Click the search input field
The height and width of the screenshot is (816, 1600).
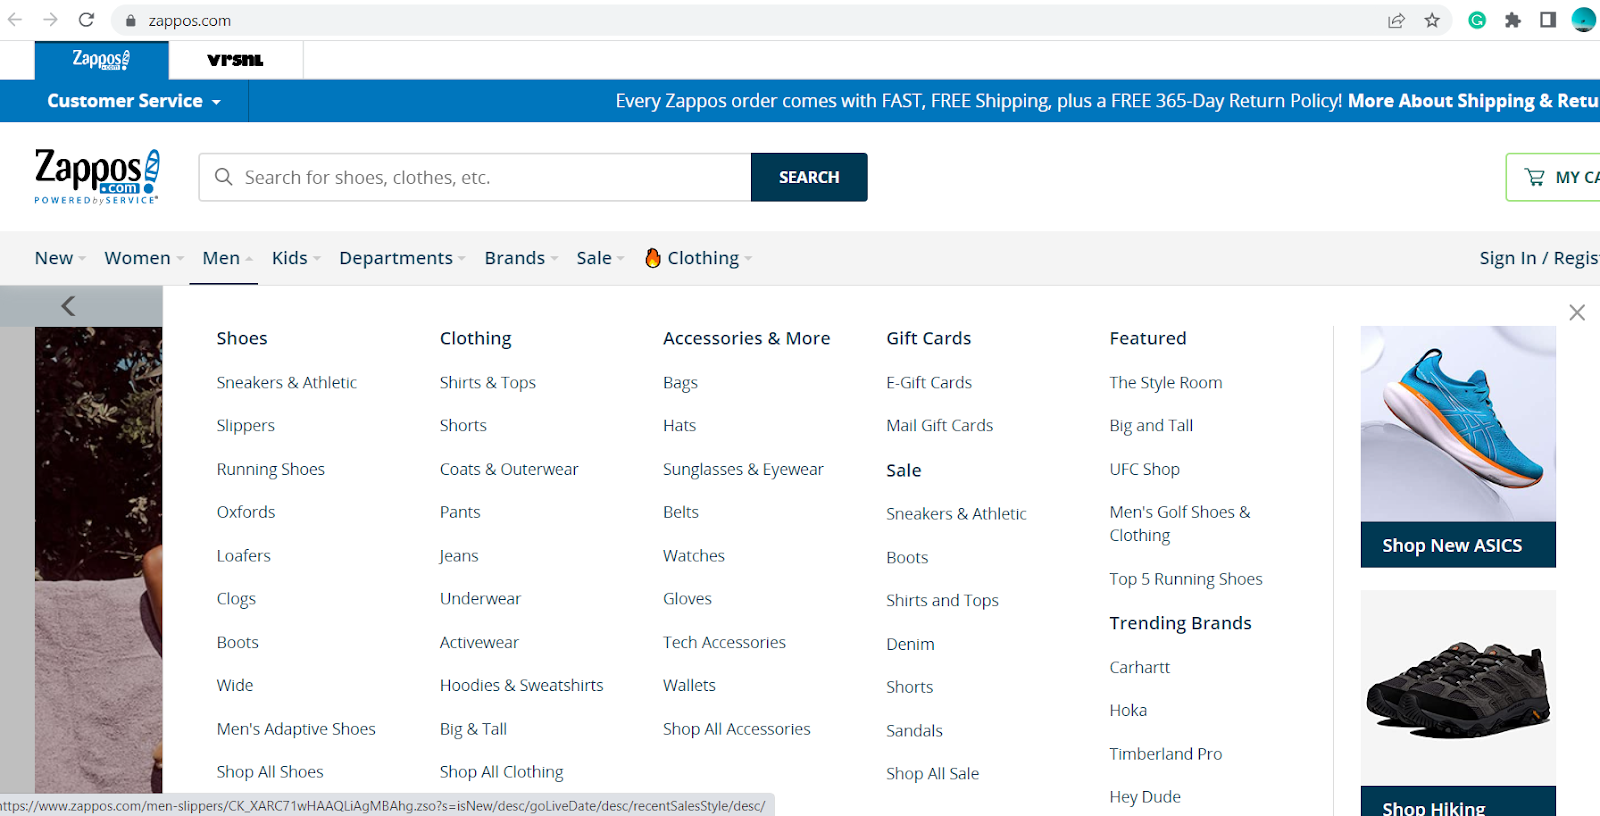point(475,177)
